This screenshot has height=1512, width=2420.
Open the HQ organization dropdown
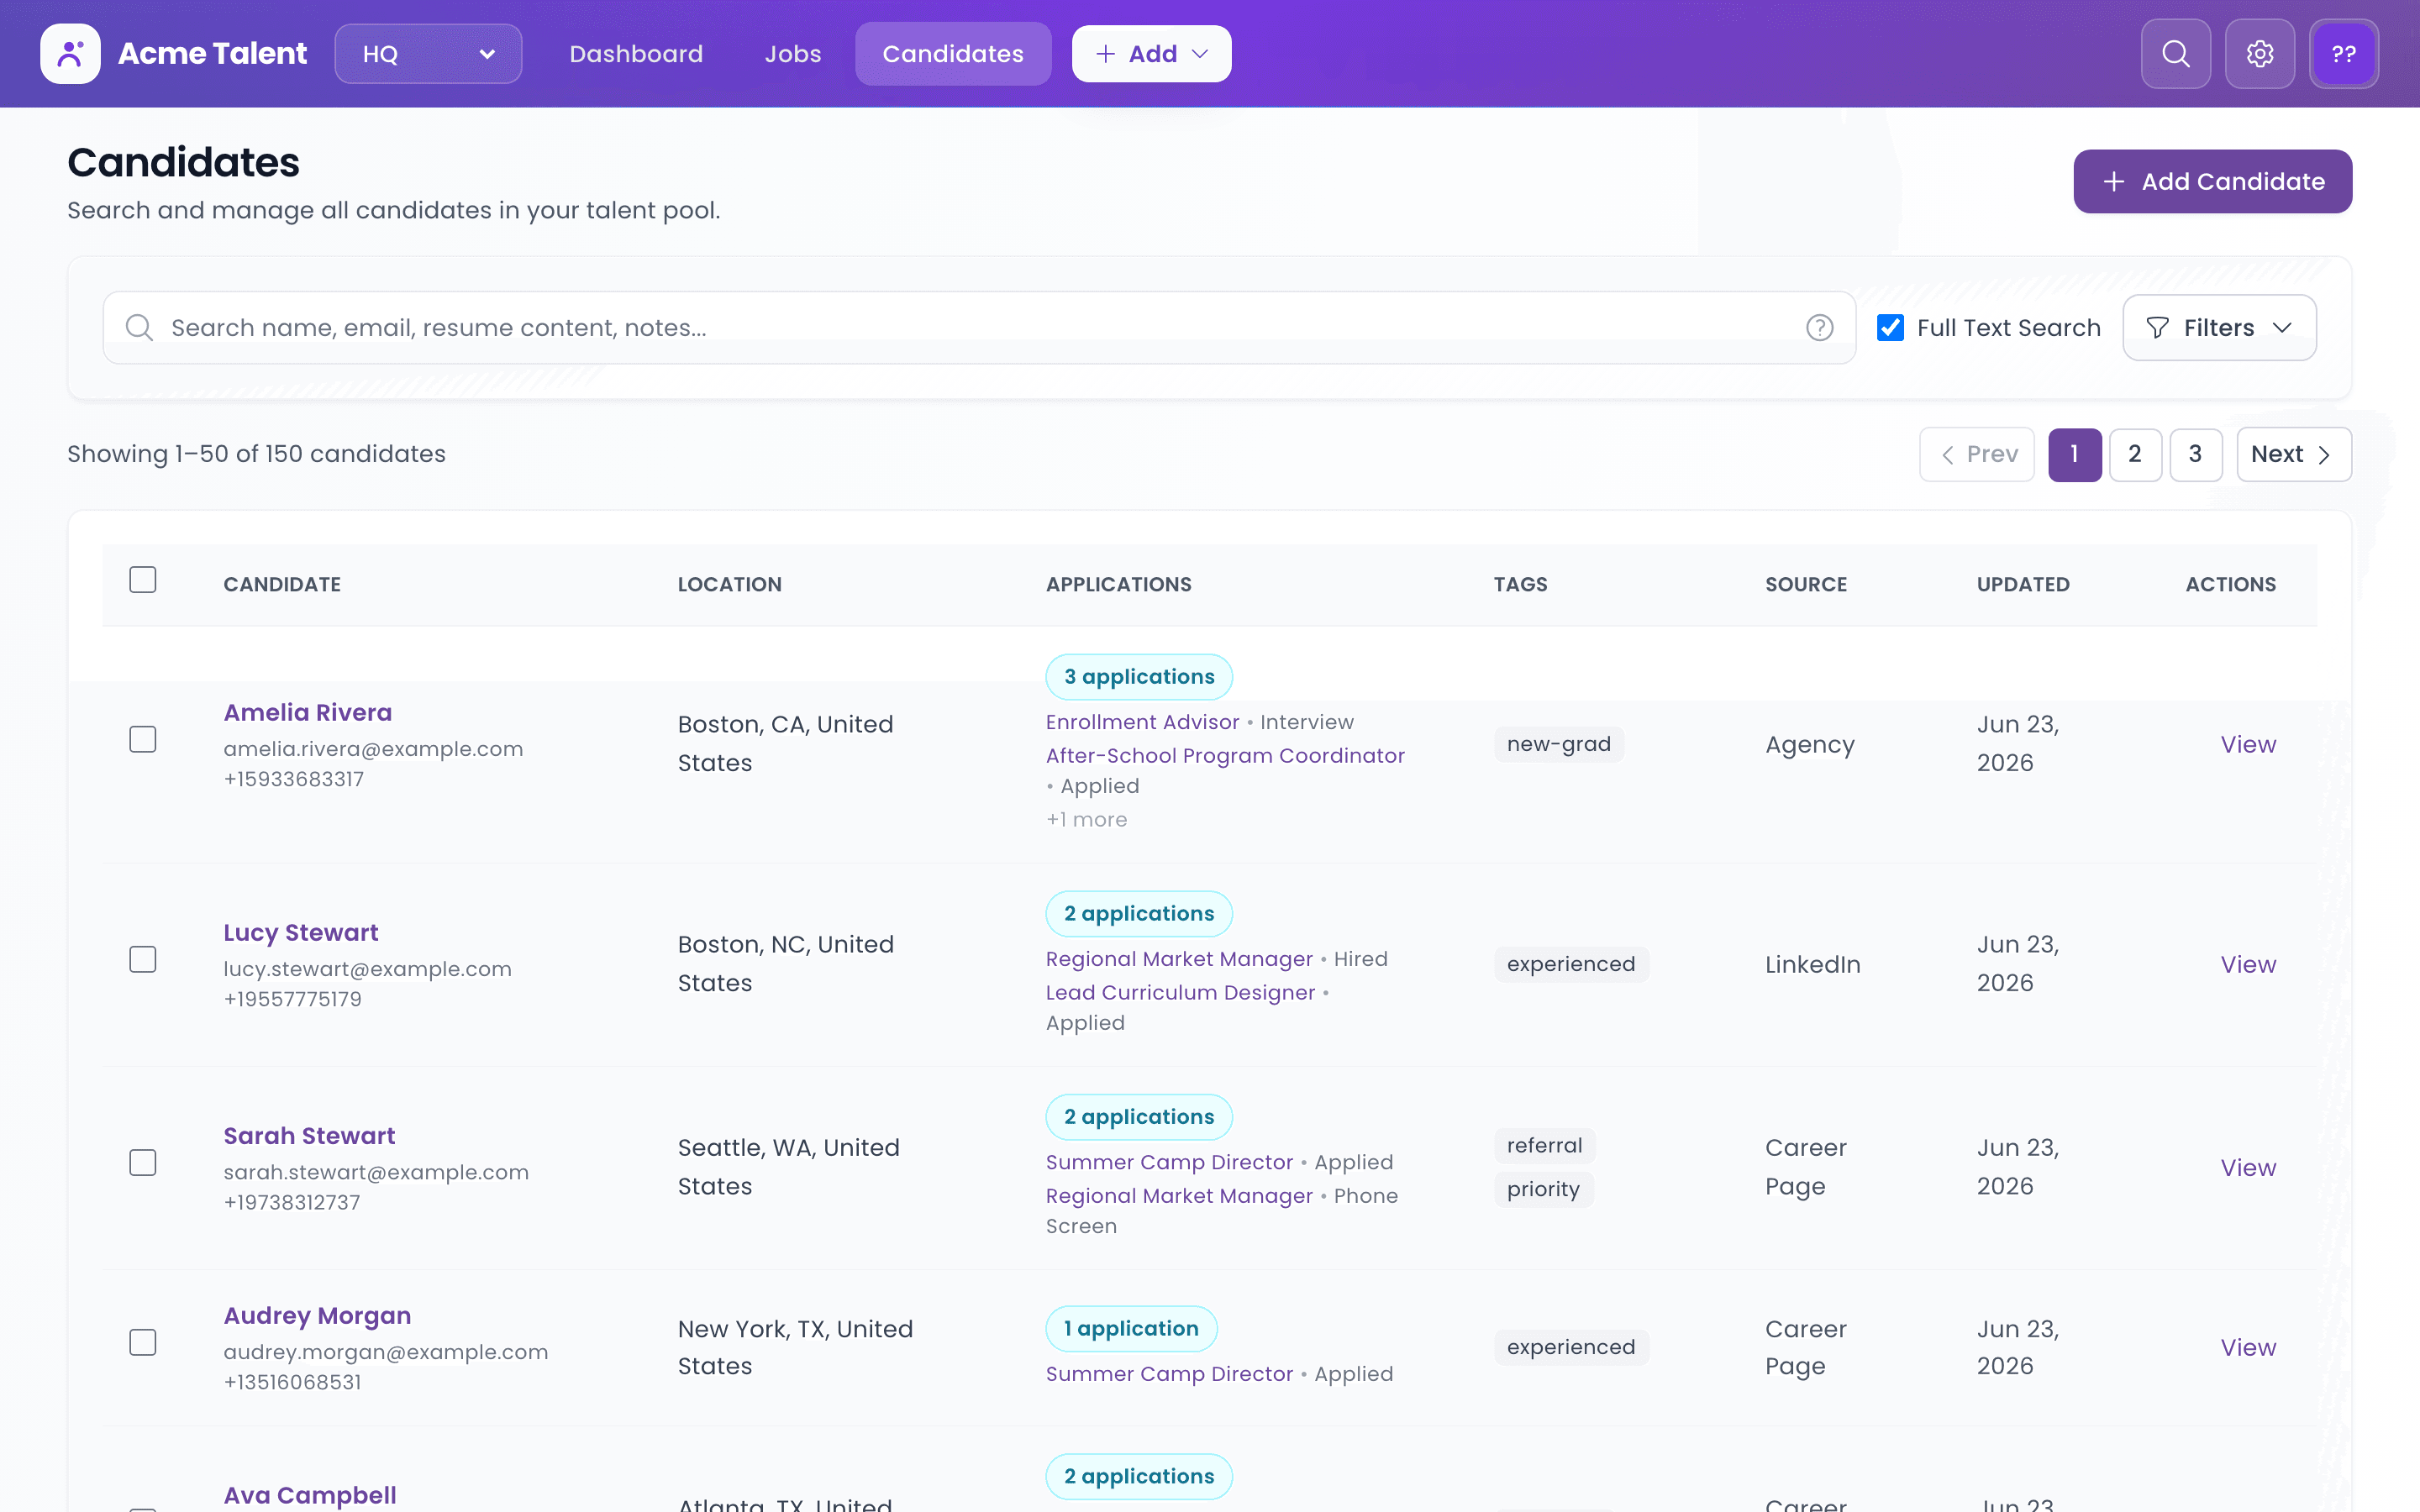click(428, 54)
